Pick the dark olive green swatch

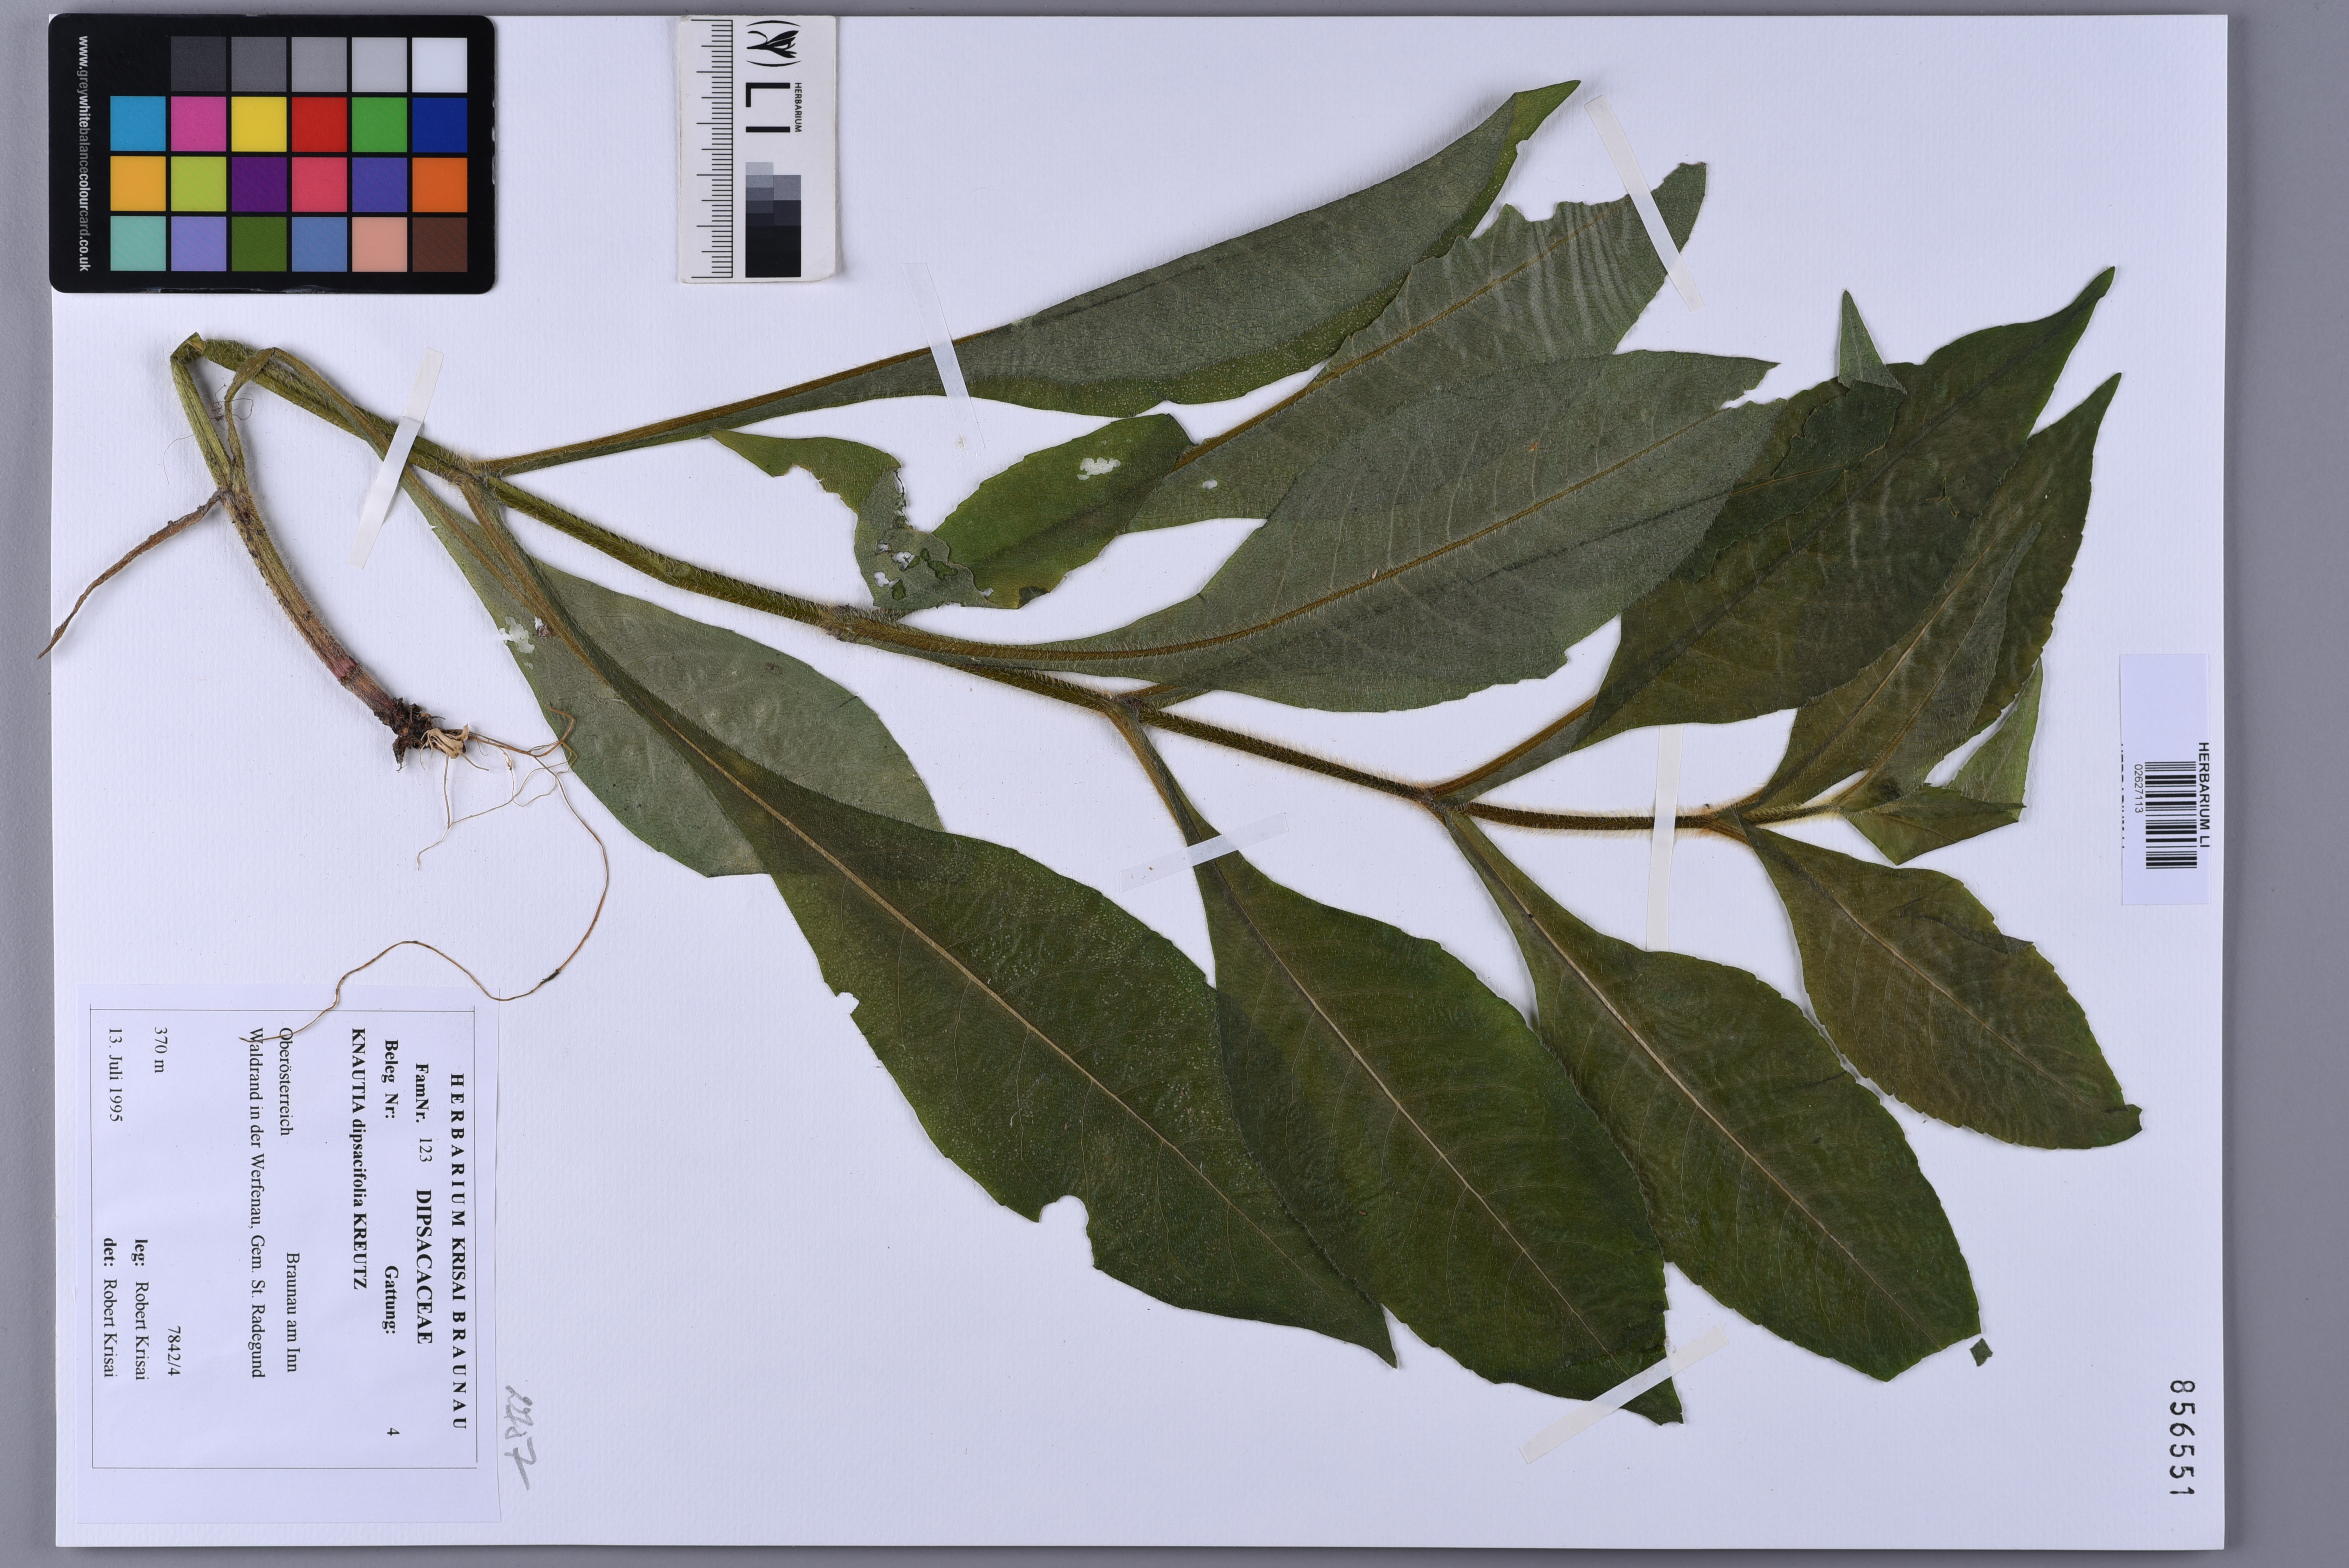[259, 244]
